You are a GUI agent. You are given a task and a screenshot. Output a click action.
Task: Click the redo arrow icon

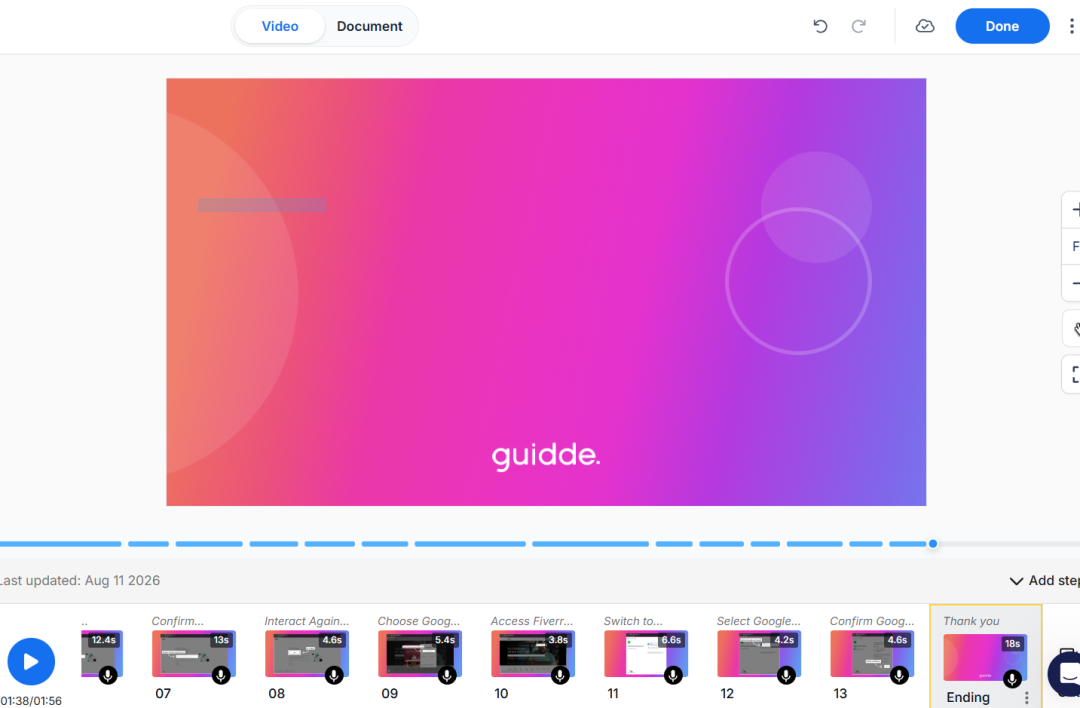tap(858, 26)
